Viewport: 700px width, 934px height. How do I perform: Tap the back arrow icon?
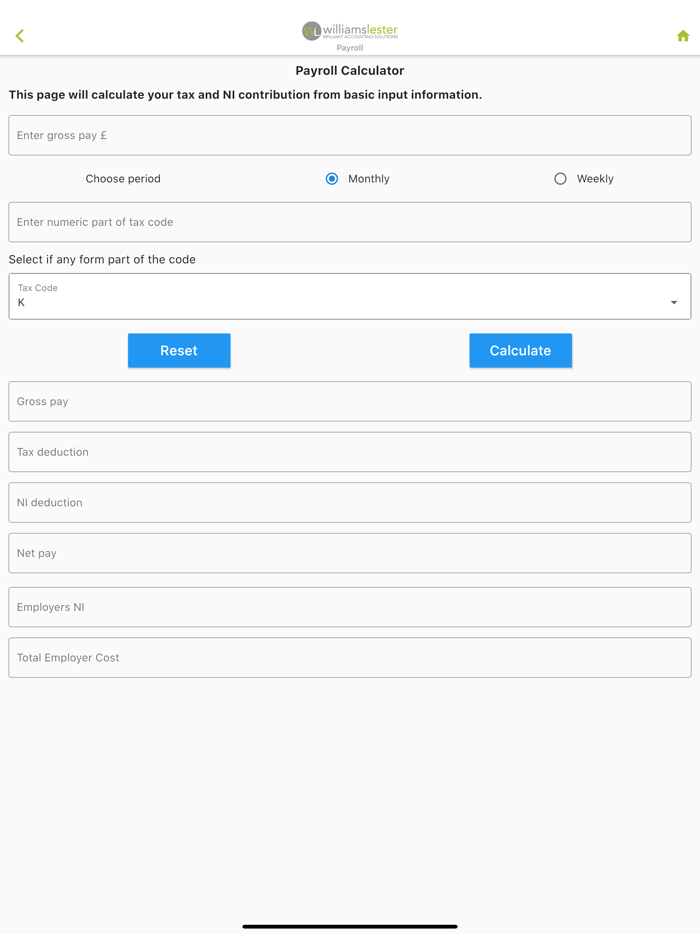tap(20, 36)
